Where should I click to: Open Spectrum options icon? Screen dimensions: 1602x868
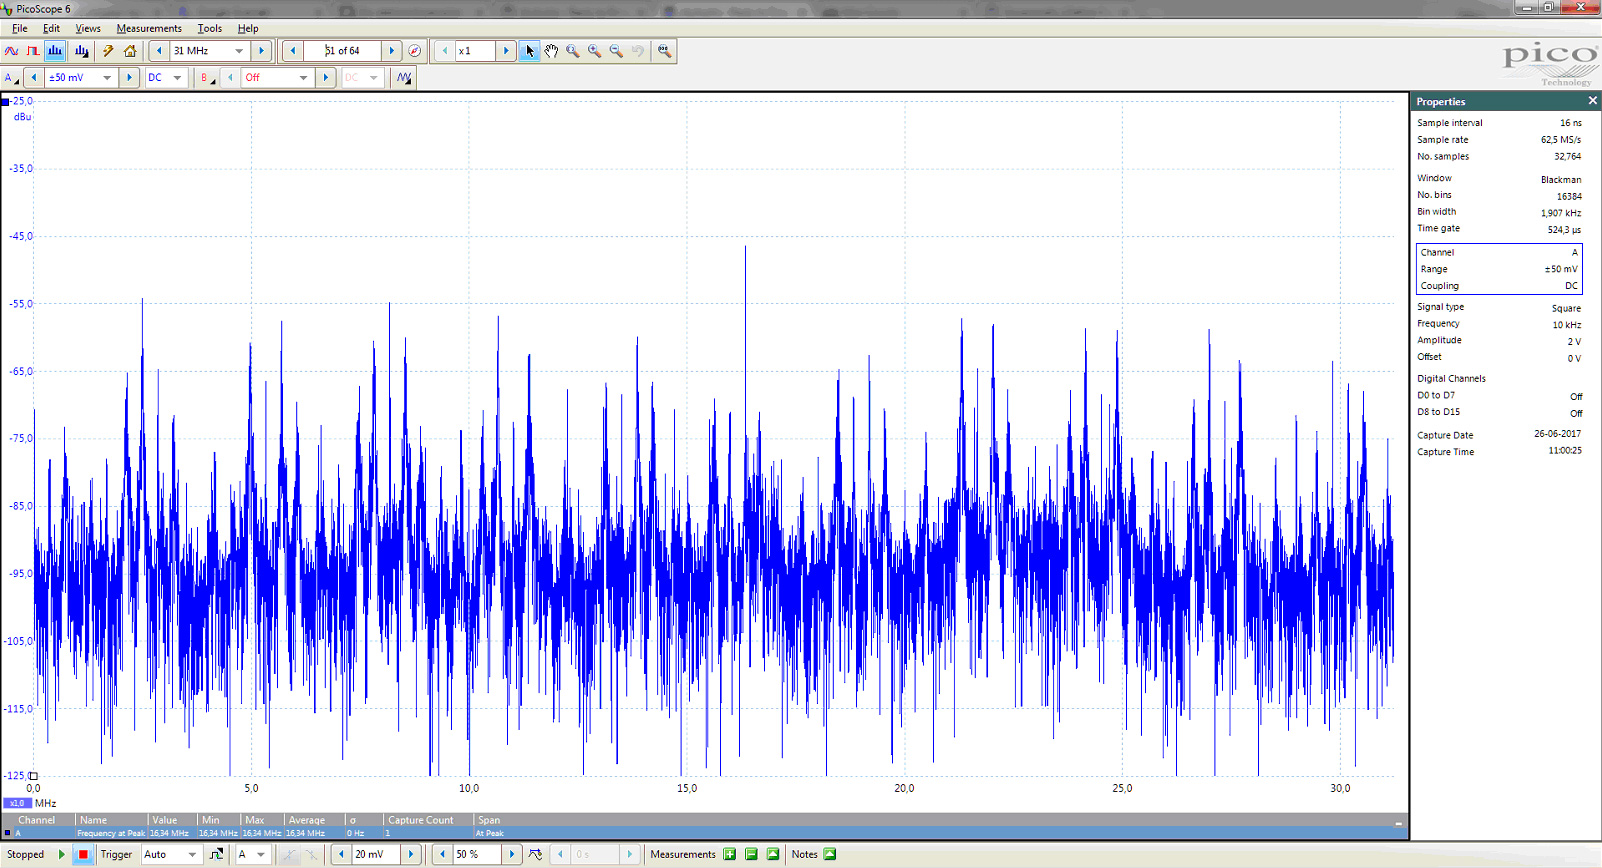pyautogui.click(x=81, y=51)
